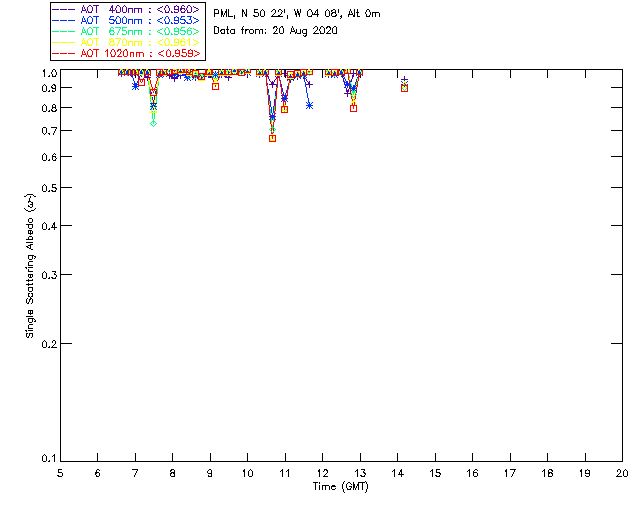Viewport: 640px width, 512px height.
Task: Click the AOT 870nm legend entry
Action: click(127, 42)
